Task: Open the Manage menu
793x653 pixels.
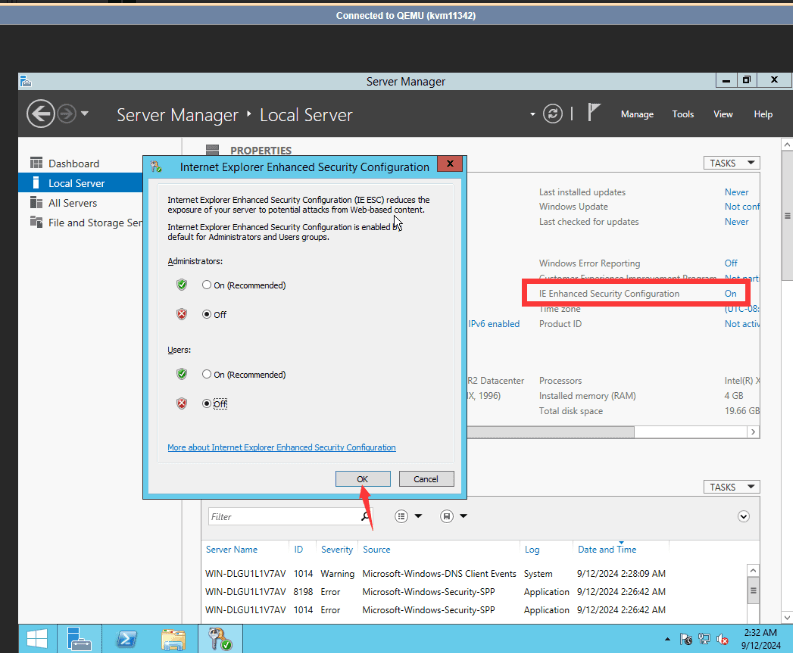Action: [637, 114]
